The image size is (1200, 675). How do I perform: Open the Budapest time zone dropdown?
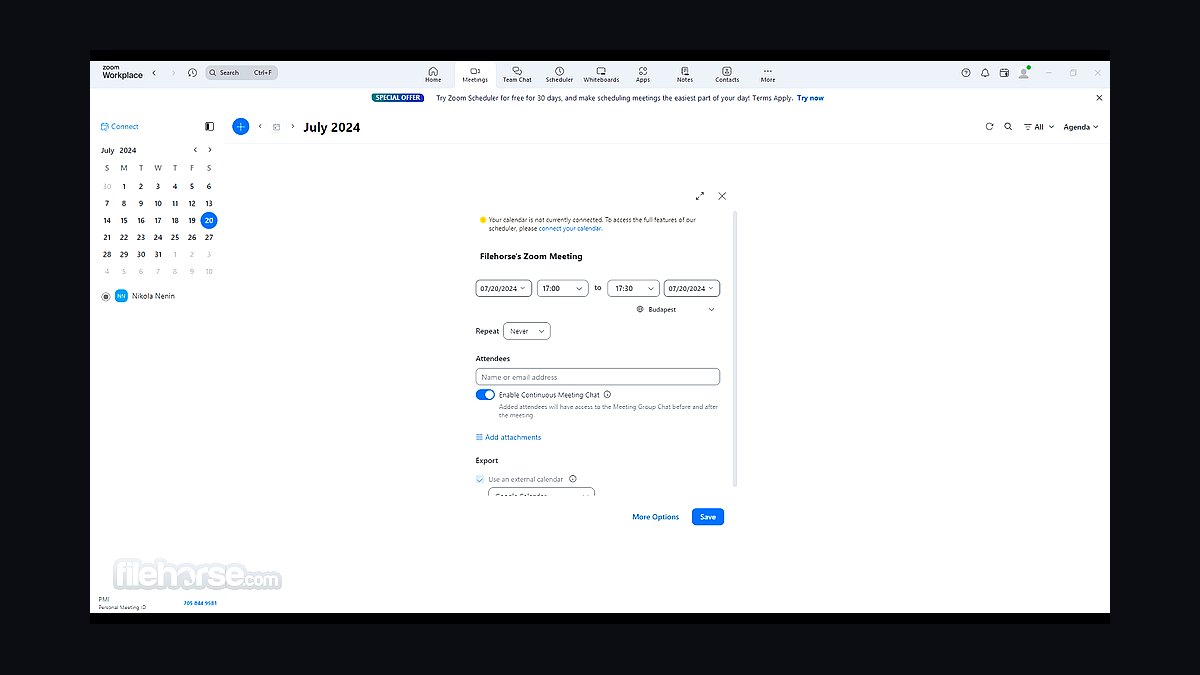coord(676,310)
